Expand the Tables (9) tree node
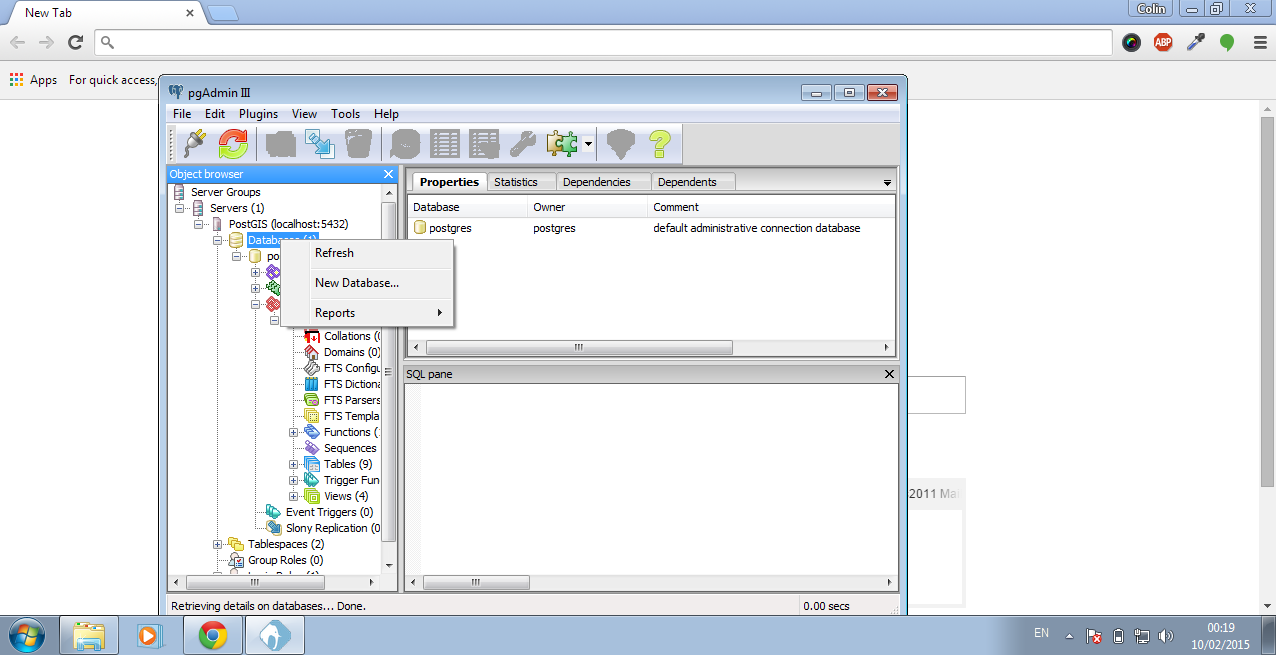Viewport: 1276px width, 655px height. tap(293, 464)
